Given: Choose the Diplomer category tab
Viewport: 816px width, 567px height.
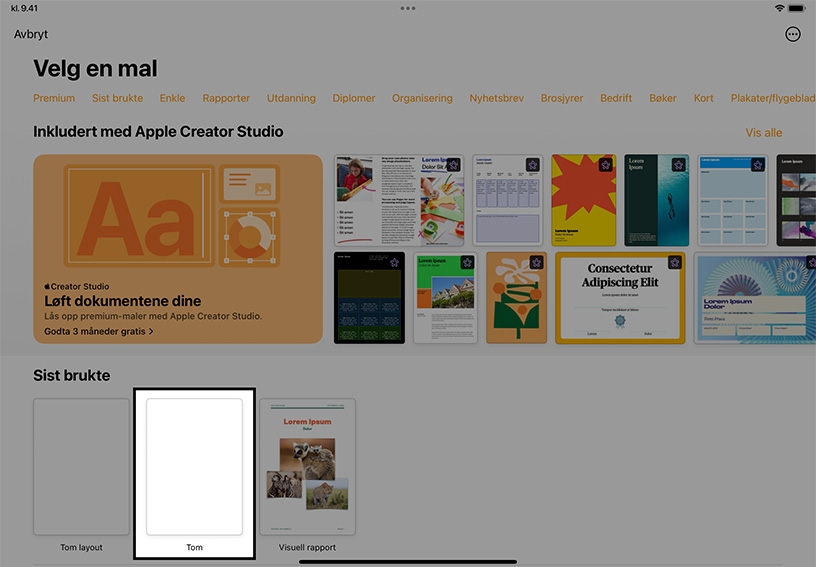Looking at the screenshot, I should [353, 98].
